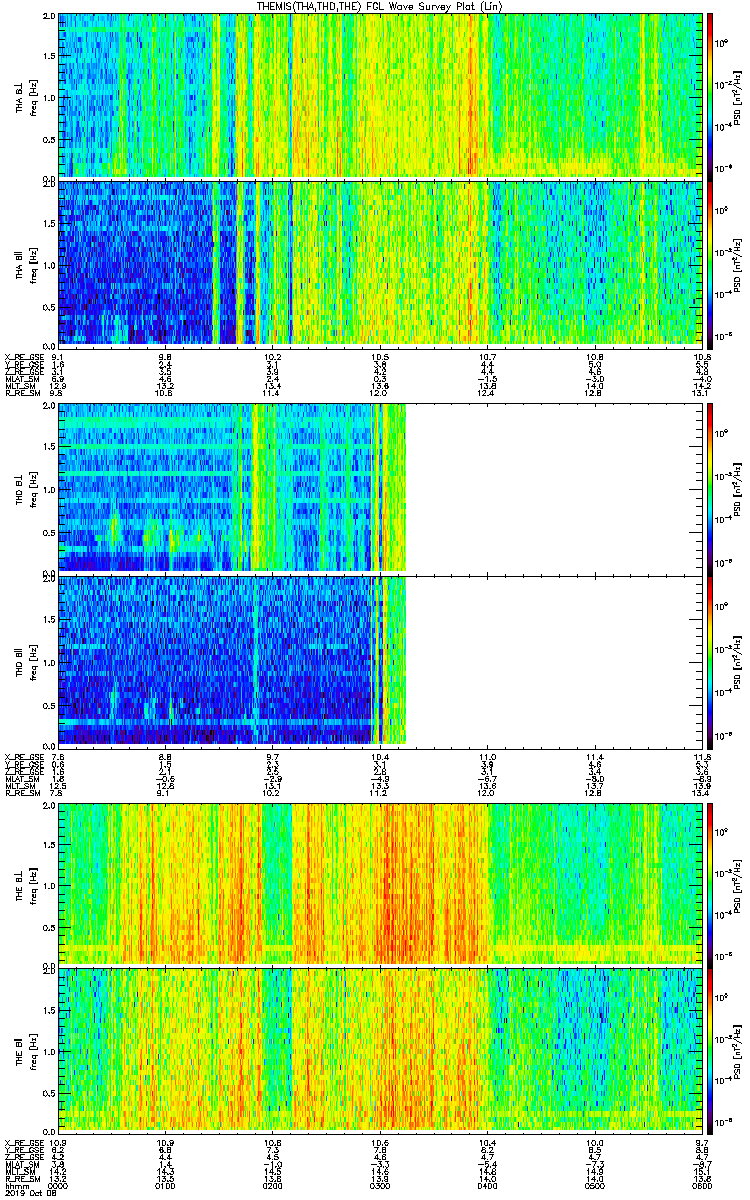Viewport: 750px width, 1200px height.
Task: Click the PSD color bar beside THD top panel
Action: [x=711, y=487]
